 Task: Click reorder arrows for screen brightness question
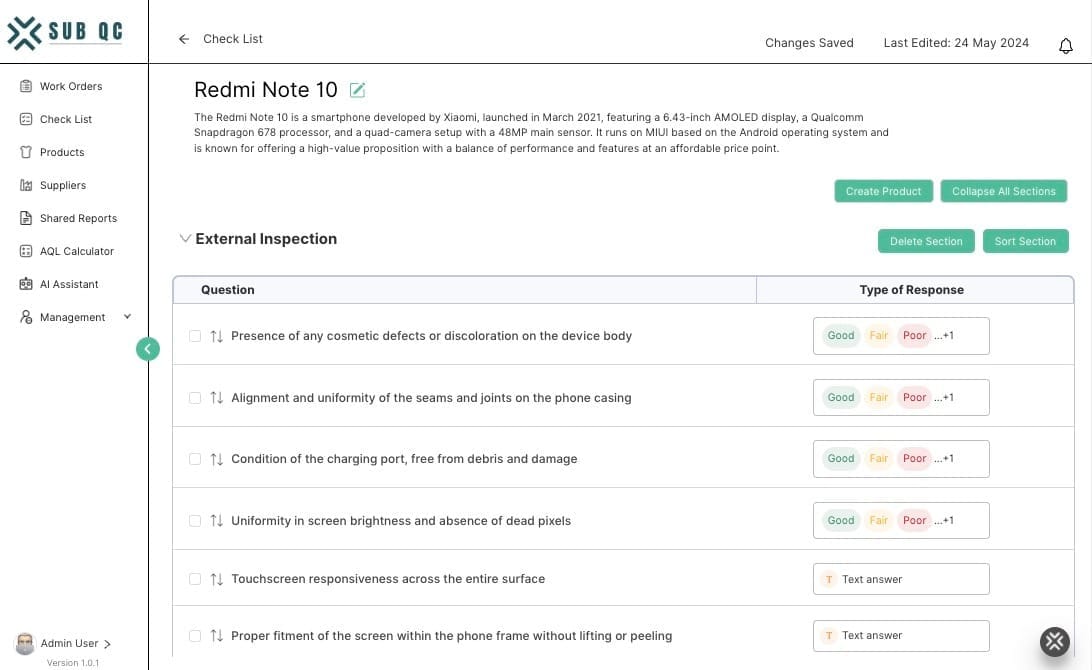pyautogui.click(x=217, y=521)
